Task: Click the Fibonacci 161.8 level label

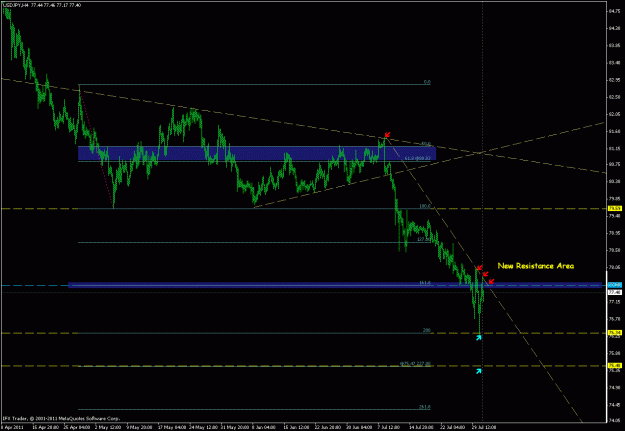Action: point(425,282)
